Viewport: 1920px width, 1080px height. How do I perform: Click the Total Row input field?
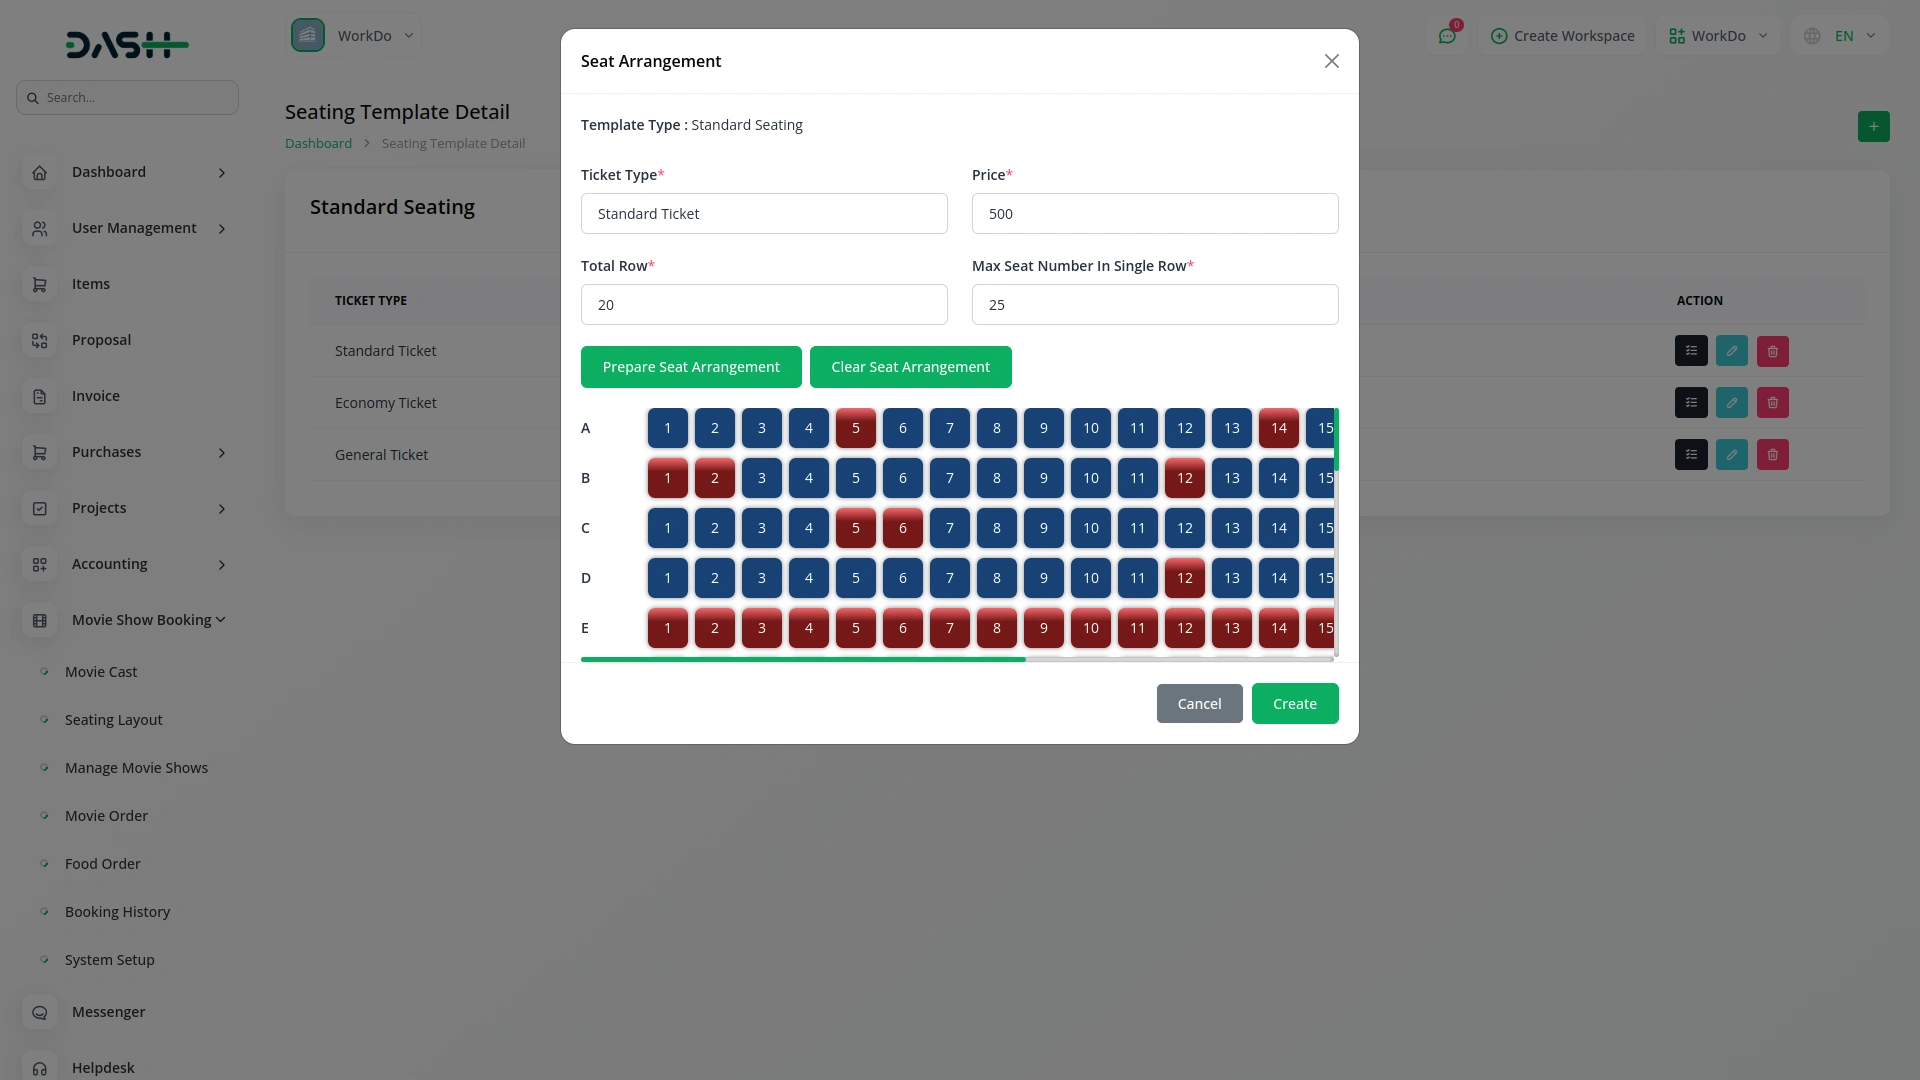763,304
